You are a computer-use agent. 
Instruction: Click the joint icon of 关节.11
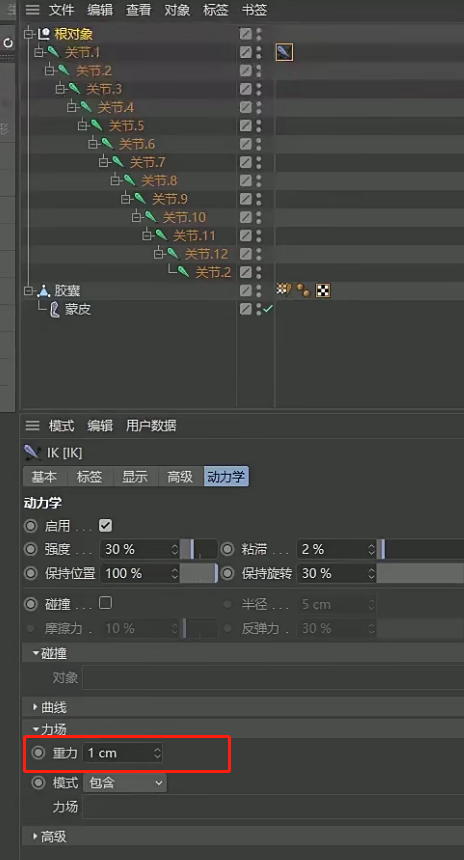tap(162, 235)
